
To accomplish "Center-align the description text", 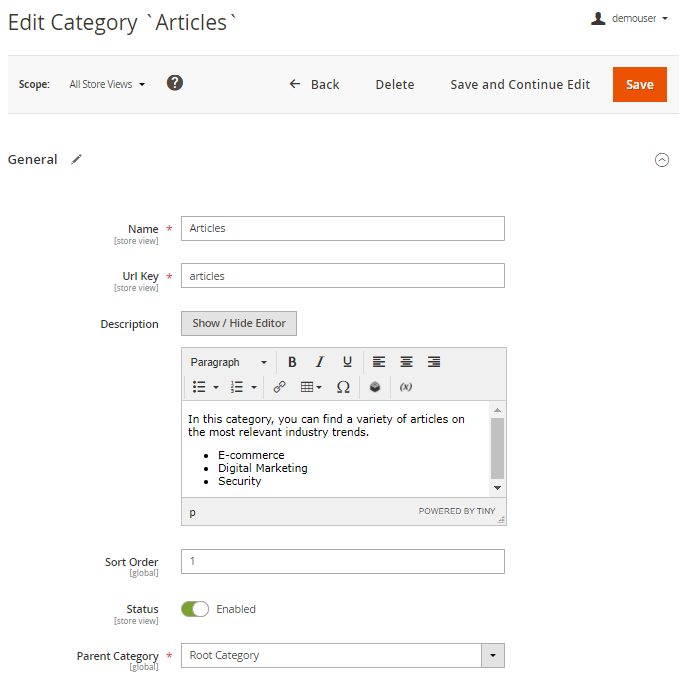I will tap(407, 362).
